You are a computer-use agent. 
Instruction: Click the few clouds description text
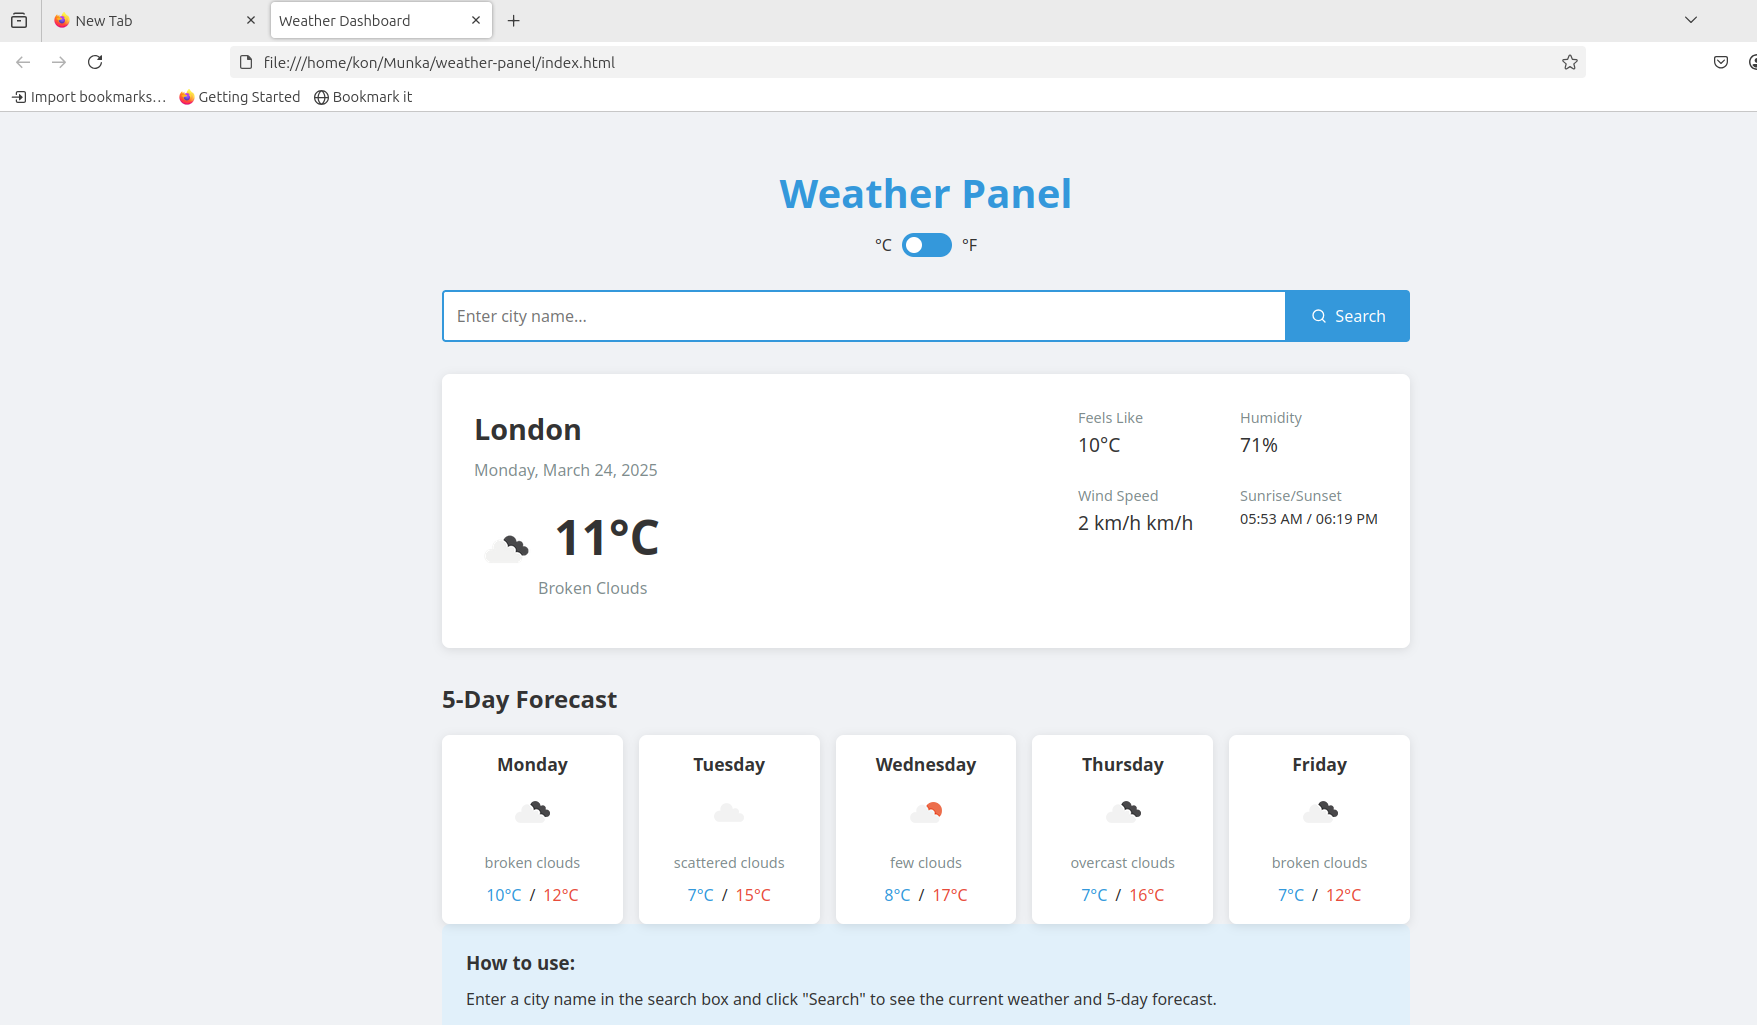point(926,863)
